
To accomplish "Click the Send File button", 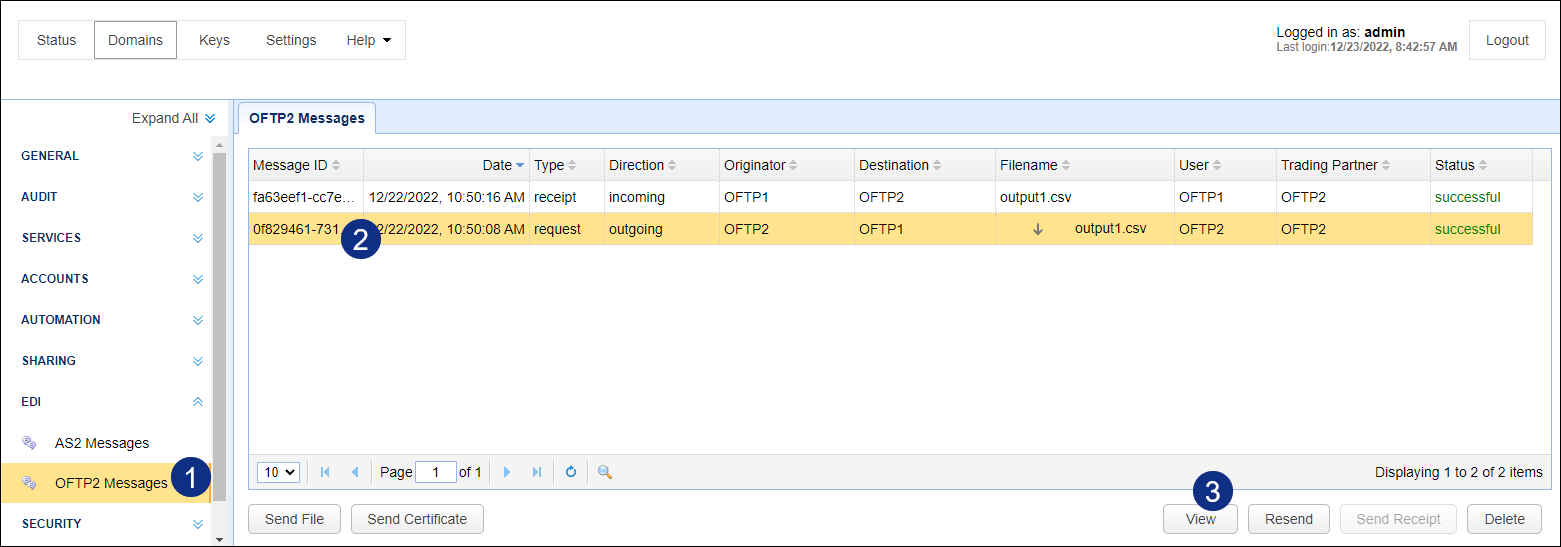I will 294,519.
